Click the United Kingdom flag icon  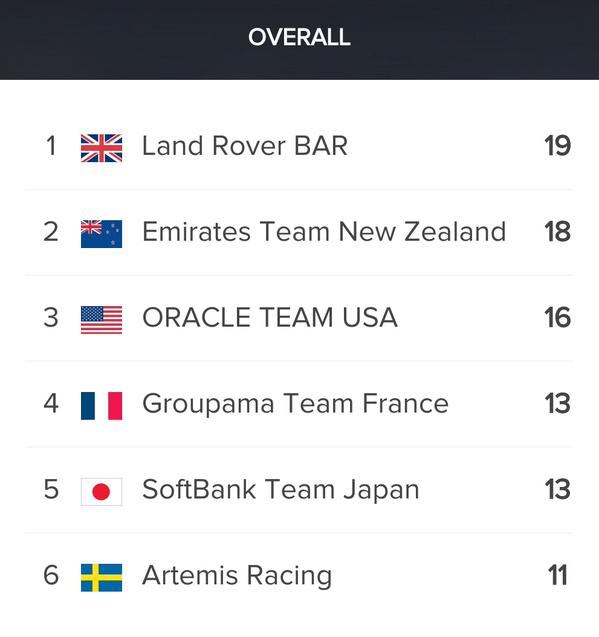(101, 148)
